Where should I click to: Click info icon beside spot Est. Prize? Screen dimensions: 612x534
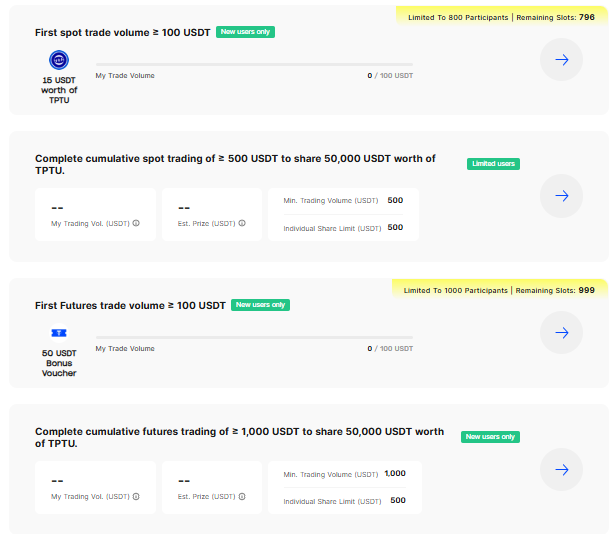[x=242, y=223]
